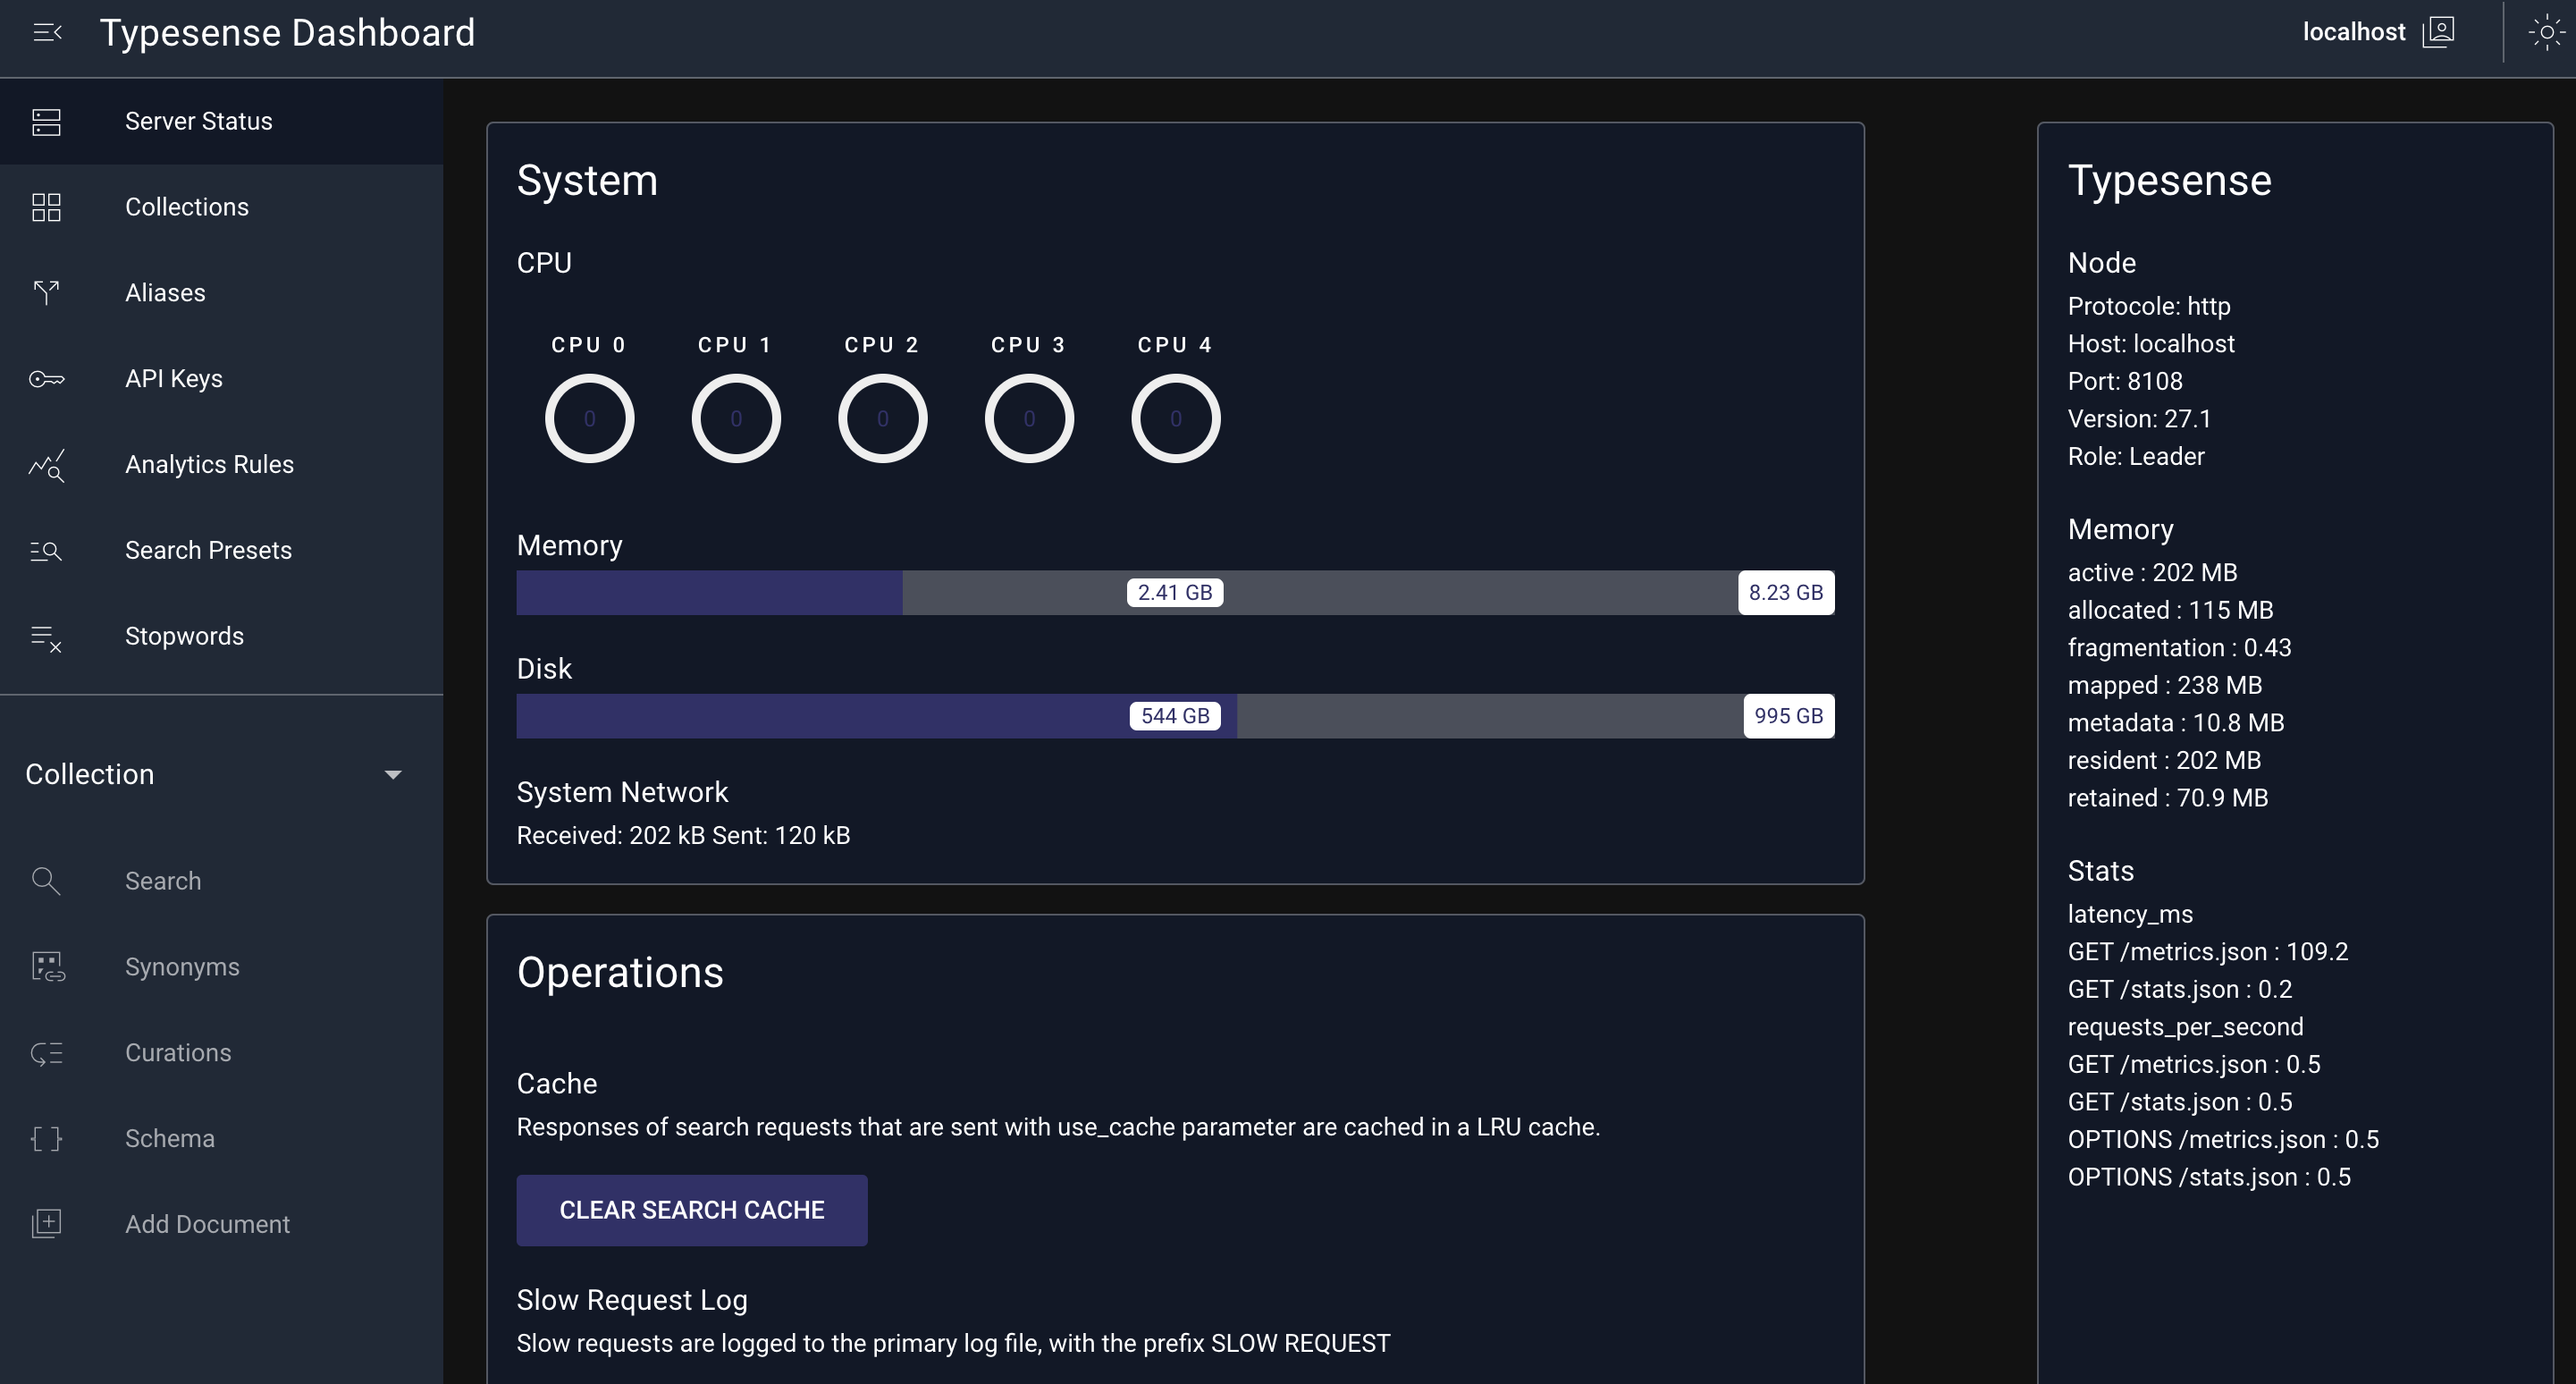
Task: Open the Aliases menu item
Action: coord(221,293)
